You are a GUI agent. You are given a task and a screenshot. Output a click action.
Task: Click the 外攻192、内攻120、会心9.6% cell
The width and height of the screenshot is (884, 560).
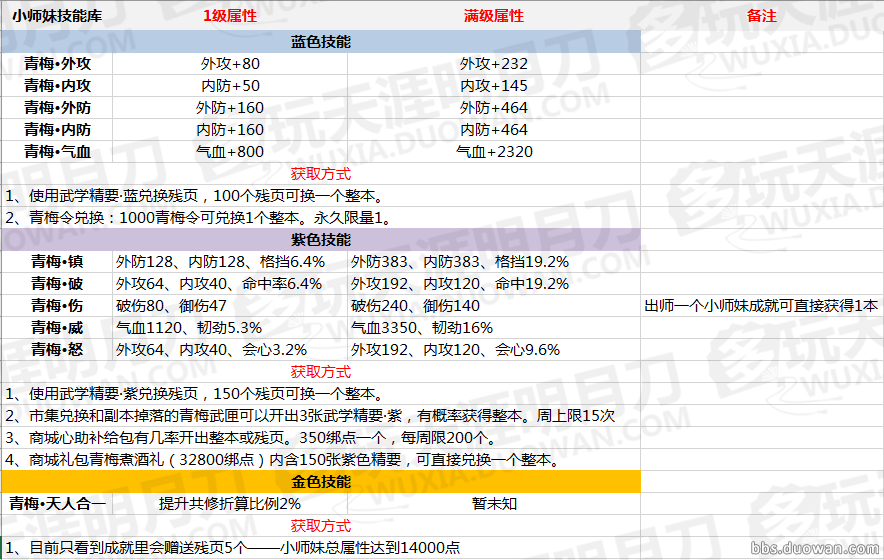pyautogui.click(x=494, y=350)
